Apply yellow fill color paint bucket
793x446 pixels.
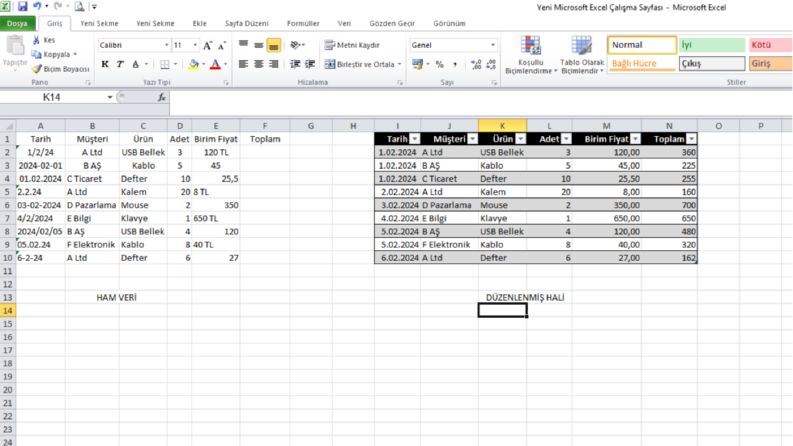(194, 64)
